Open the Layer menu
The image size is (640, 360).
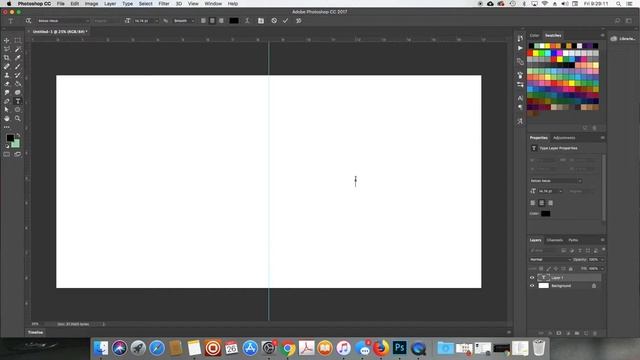(110, 4)
